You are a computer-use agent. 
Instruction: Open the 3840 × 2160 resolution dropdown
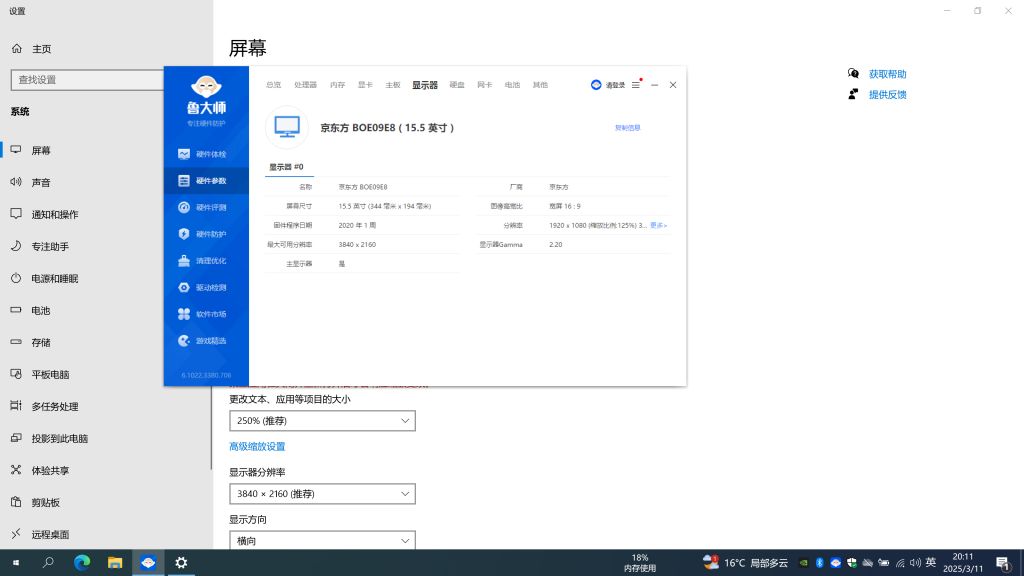click(322, 493)
